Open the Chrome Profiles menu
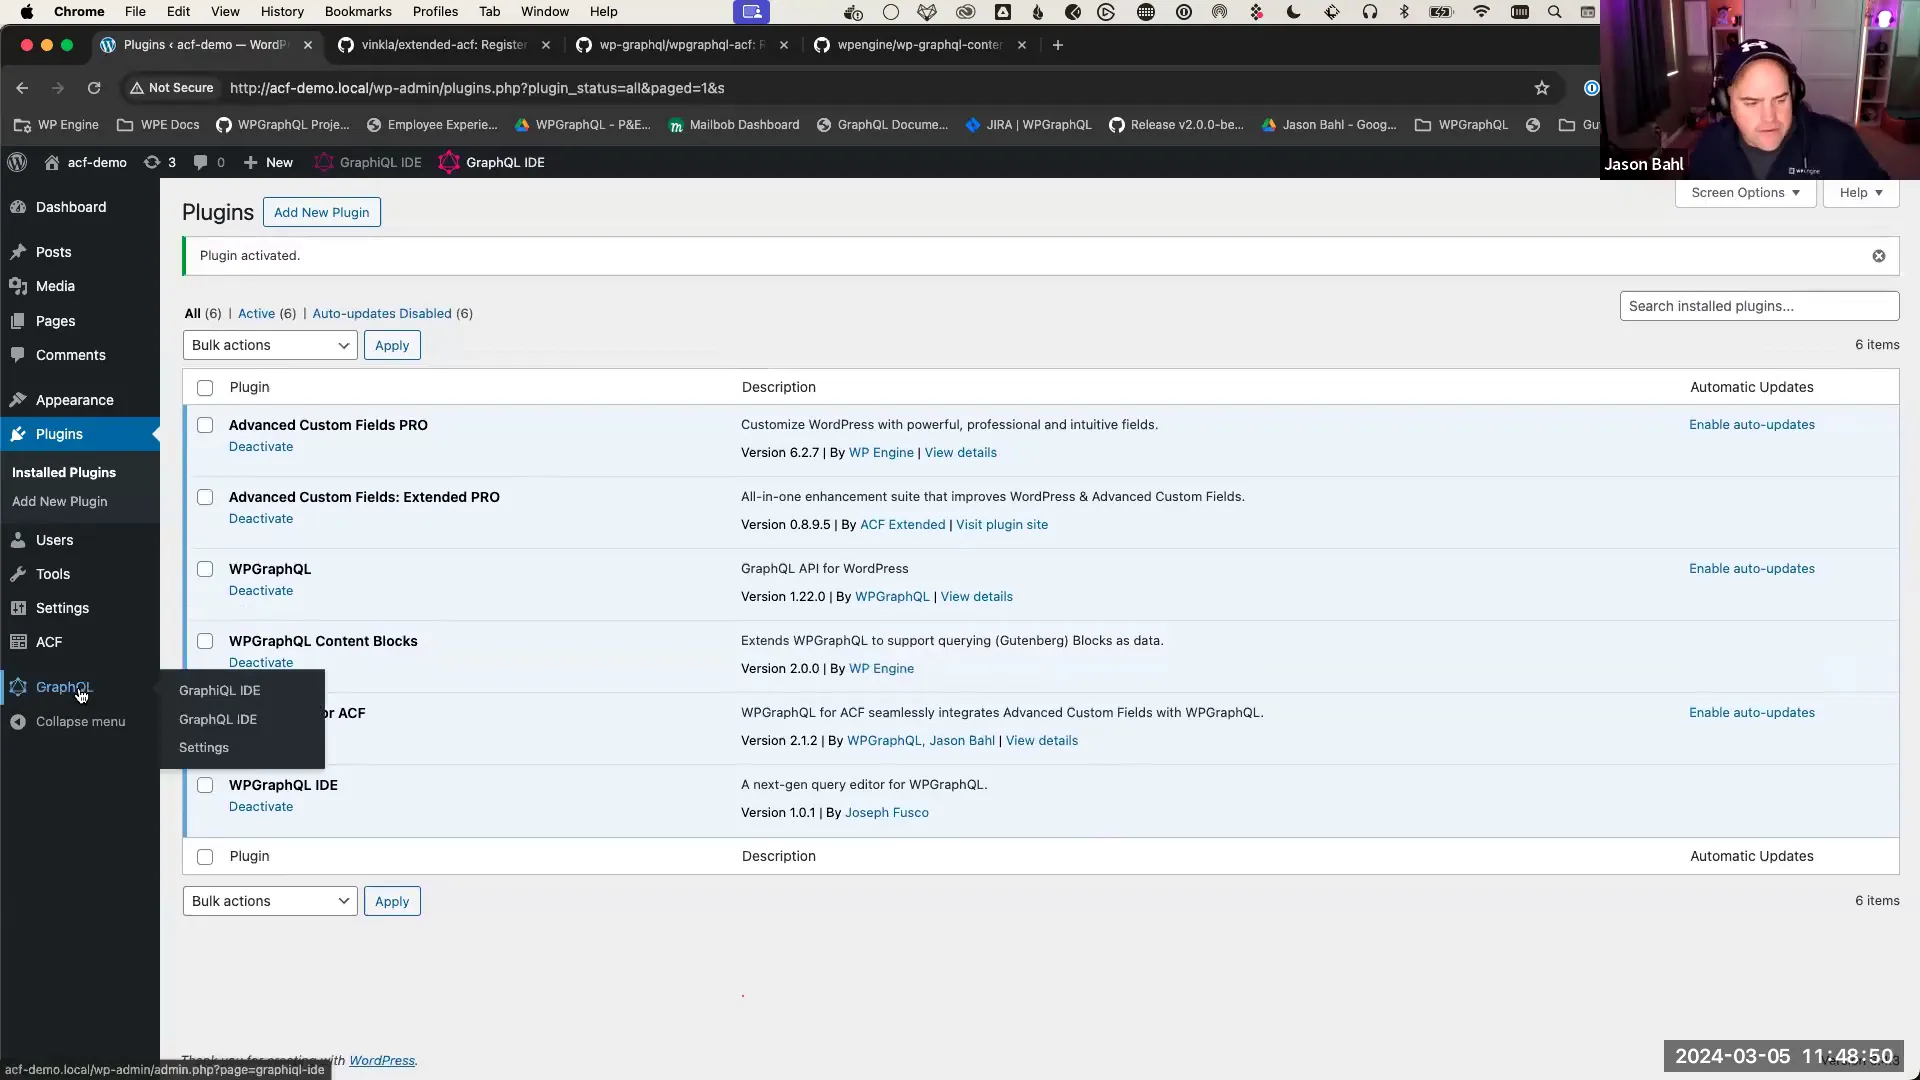 click(435, 12)
